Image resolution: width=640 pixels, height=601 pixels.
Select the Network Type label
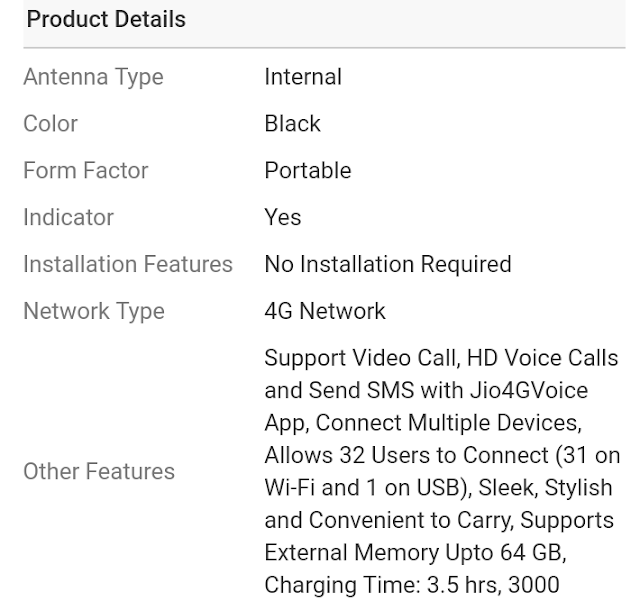tap(94, 311)
